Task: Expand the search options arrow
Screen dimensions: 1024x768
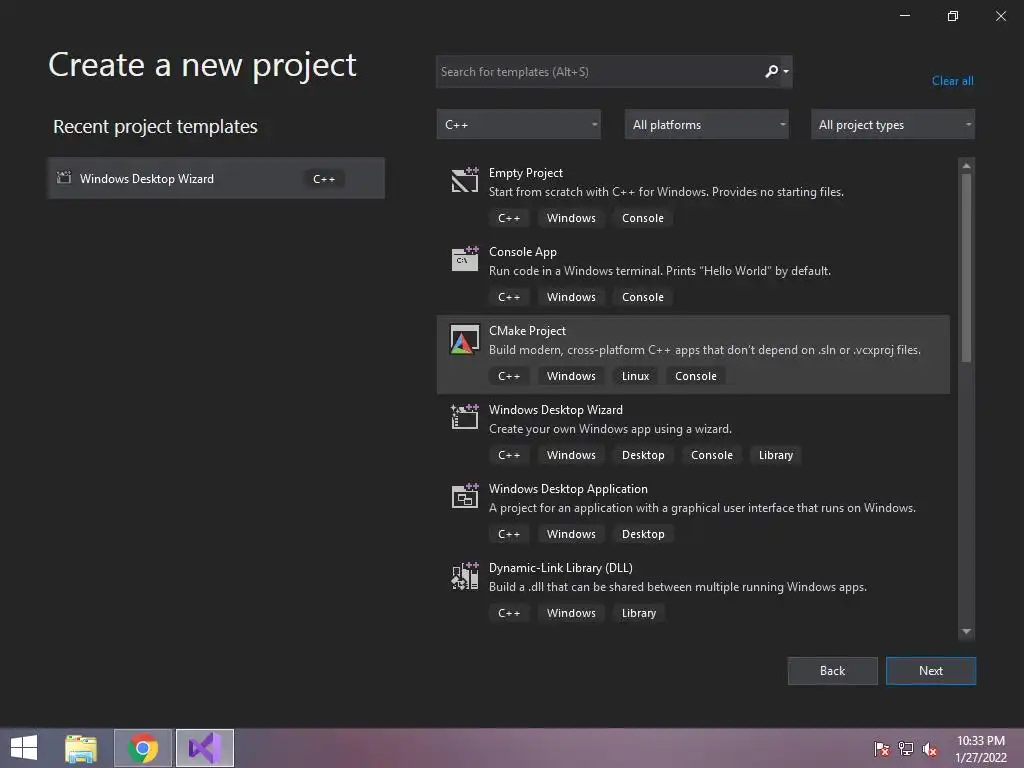Action: 786,72
